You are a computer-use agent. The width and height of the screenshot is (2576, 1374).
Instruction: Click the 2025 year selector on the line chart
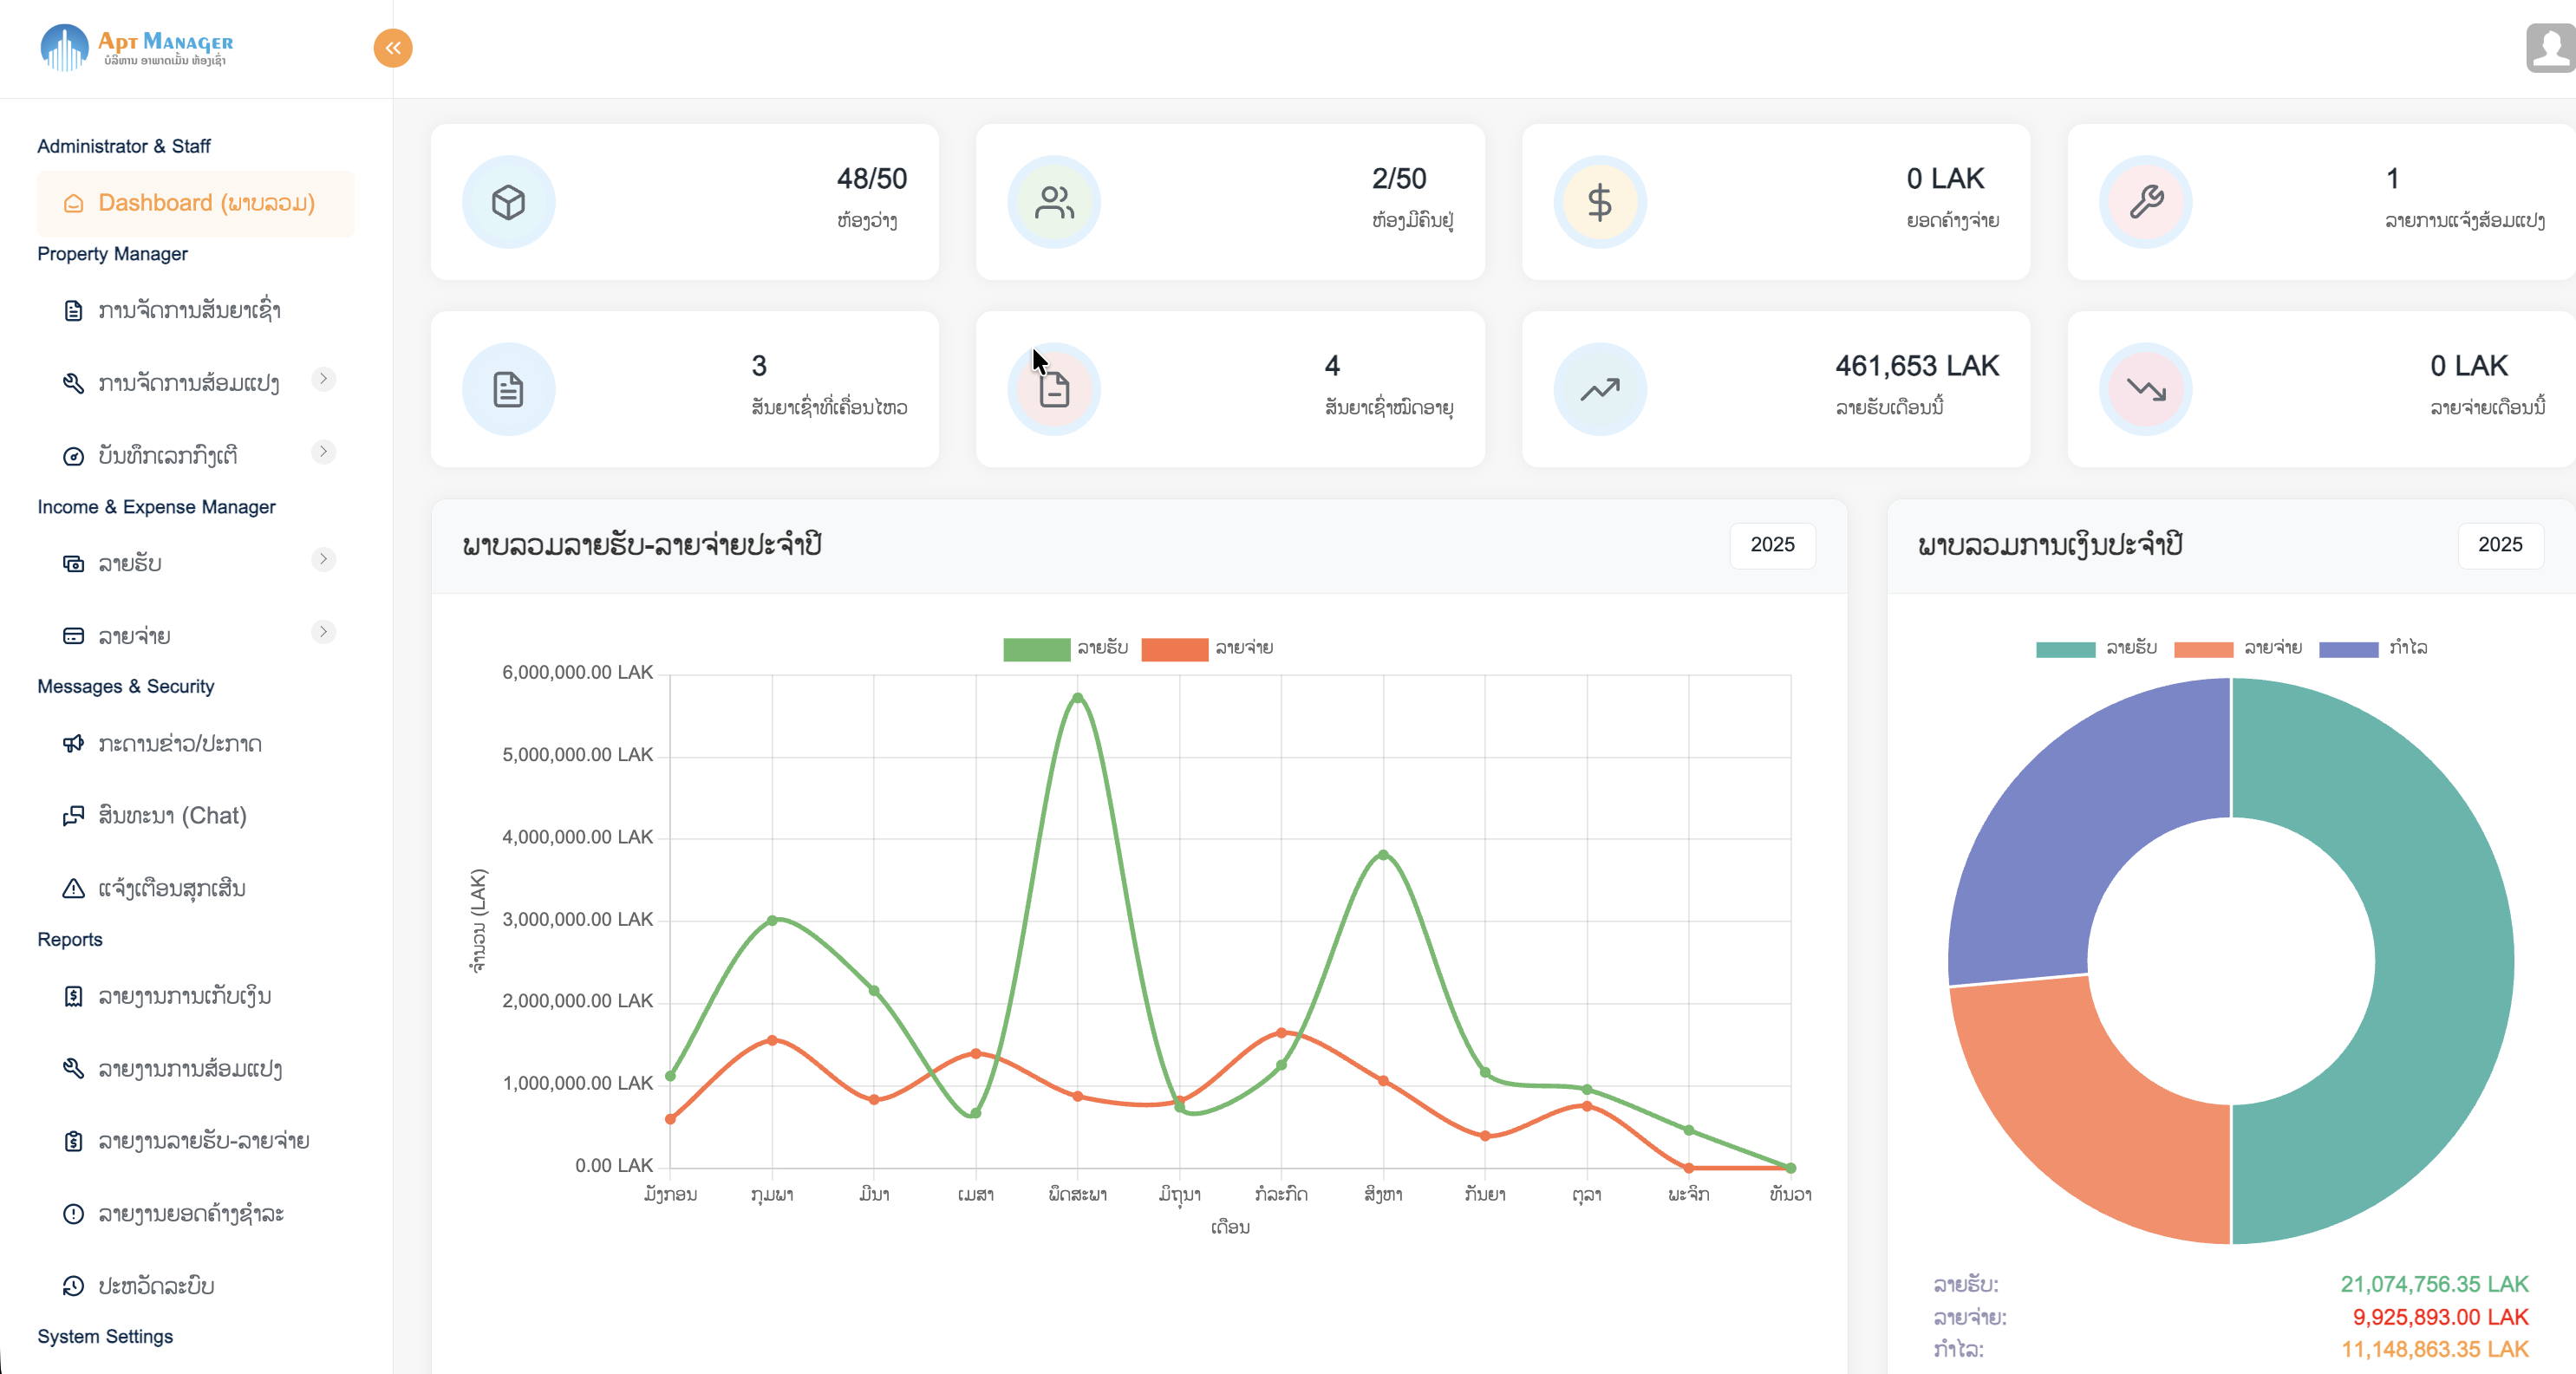(1772, 545)
